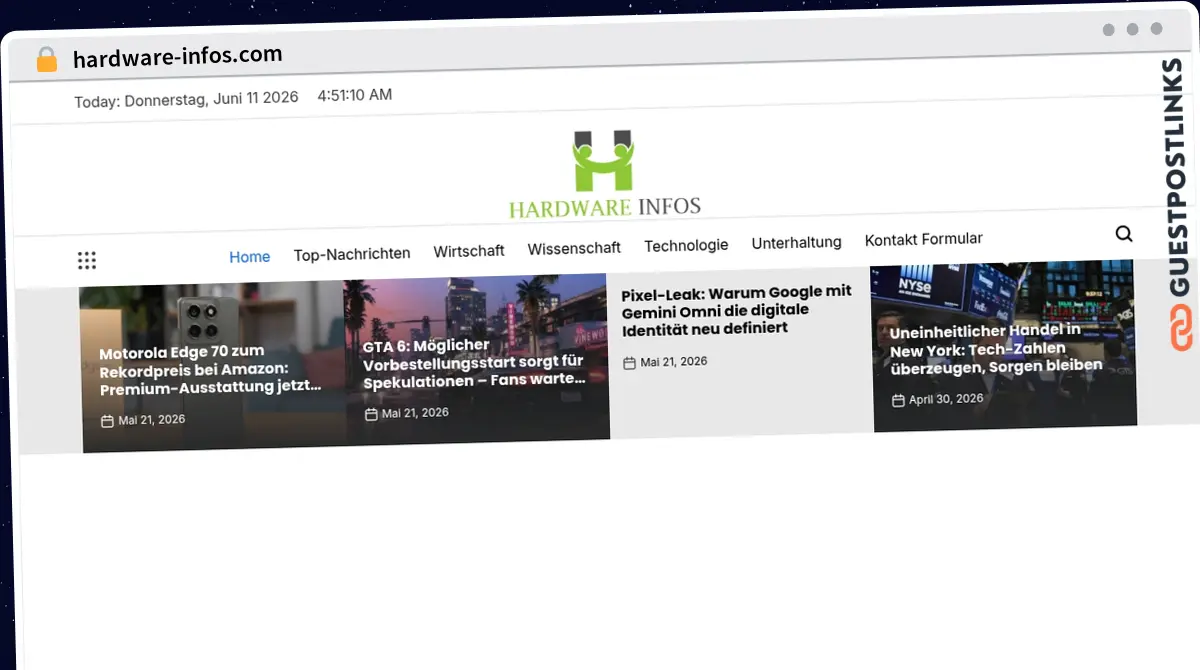Click the padlock icon in address bar
Screen dimensions: 1200x670
[x=47, y=59]
